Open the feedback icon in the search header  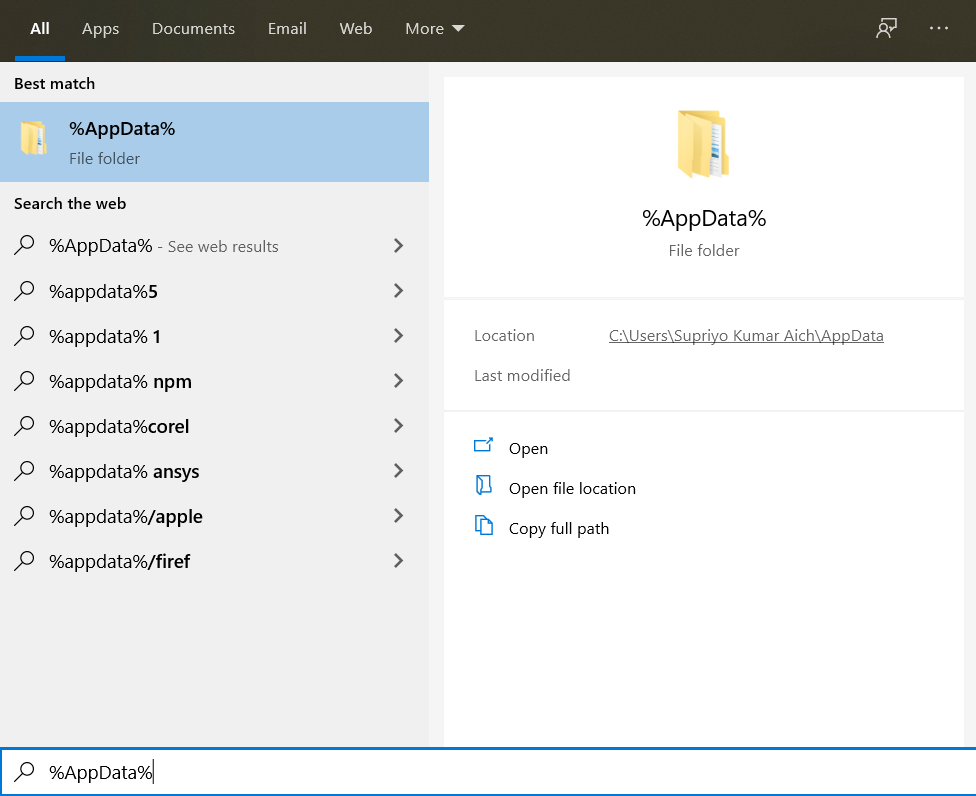(886, 28)
